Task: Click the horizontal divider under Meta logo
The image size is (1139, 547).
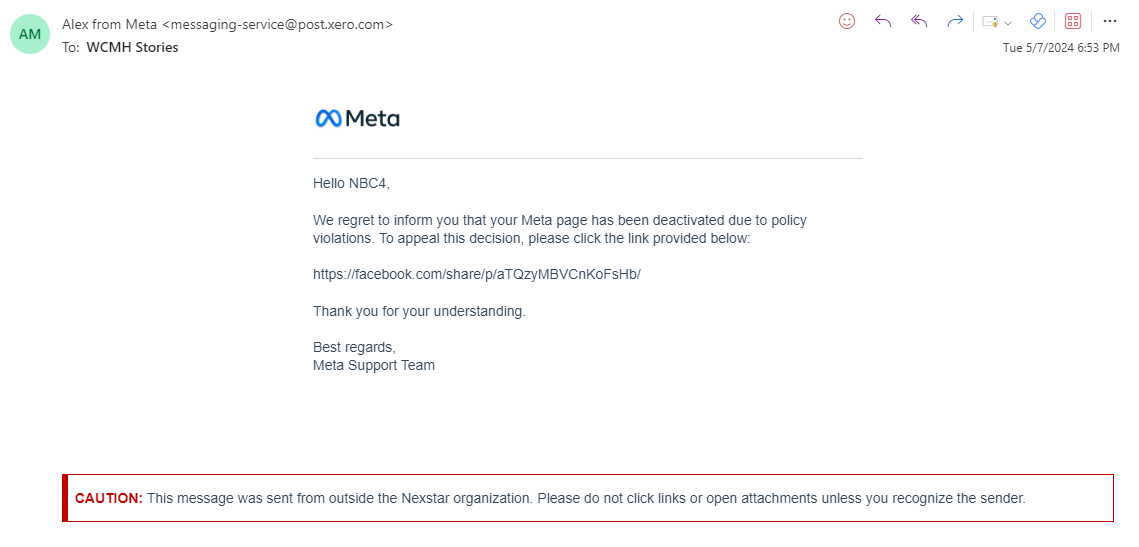Action: click(587, 158)
